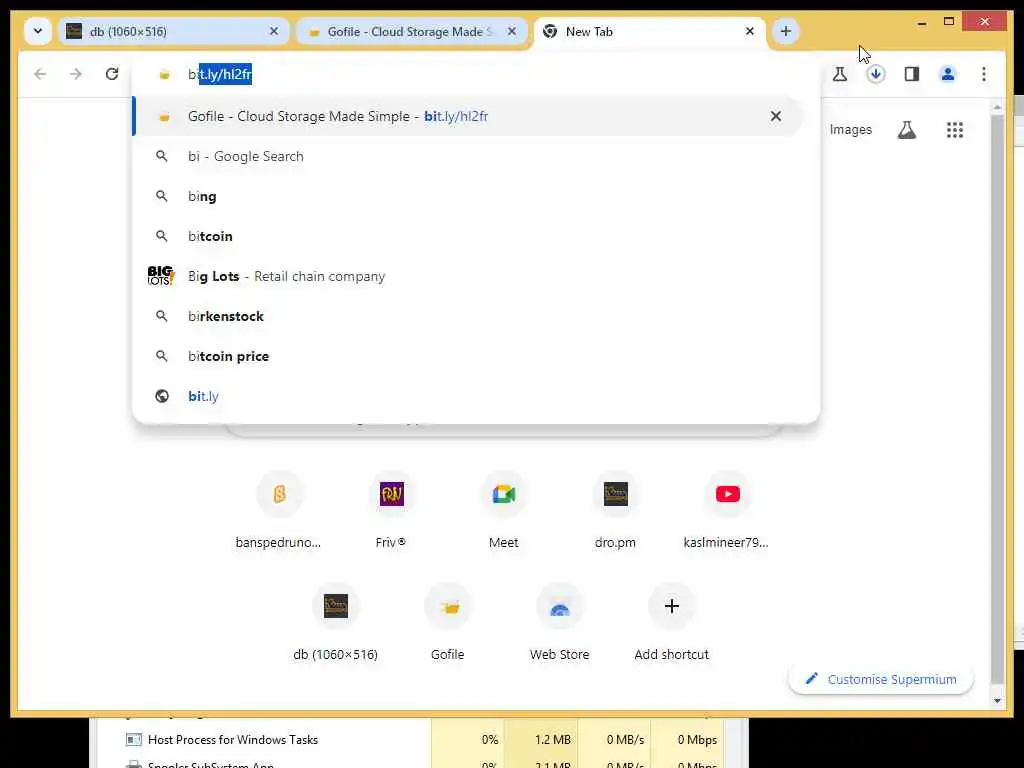Screen dimensions: 1024x768
Task: Select the bit.ly URL suggestion
Action: click(468, 396)
